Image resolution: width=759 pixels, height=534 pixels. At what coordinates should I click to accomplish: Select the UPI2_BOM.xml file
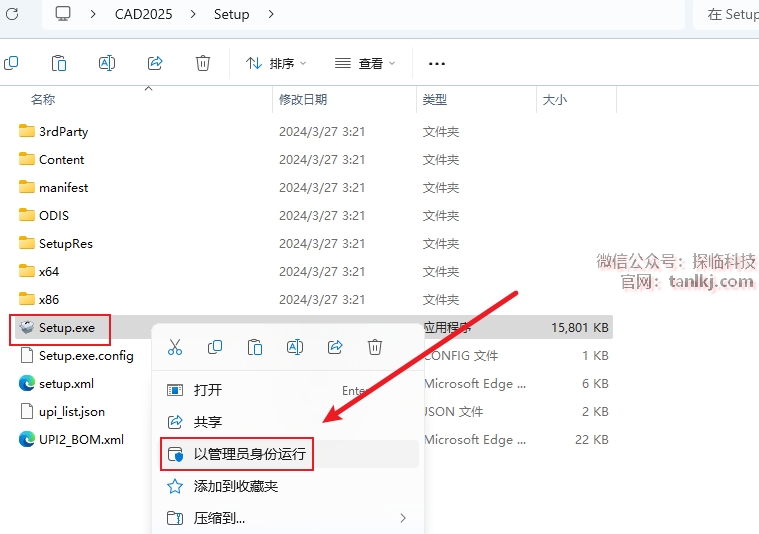point(71,441)
